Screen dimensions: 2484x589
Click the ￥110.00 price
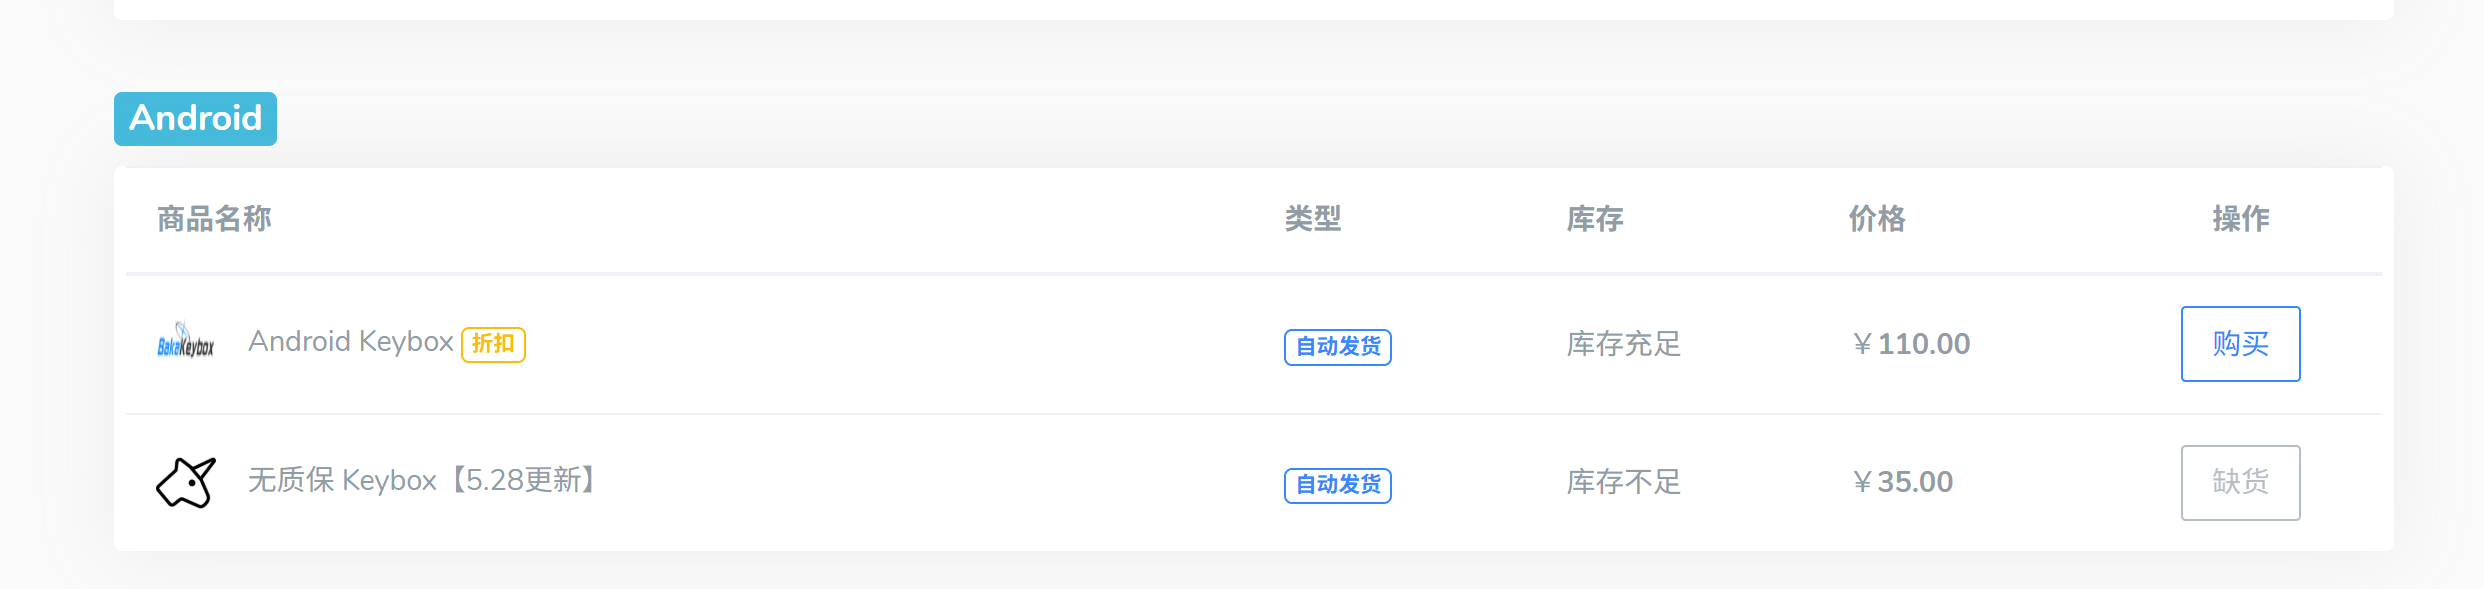point(1910,344)
